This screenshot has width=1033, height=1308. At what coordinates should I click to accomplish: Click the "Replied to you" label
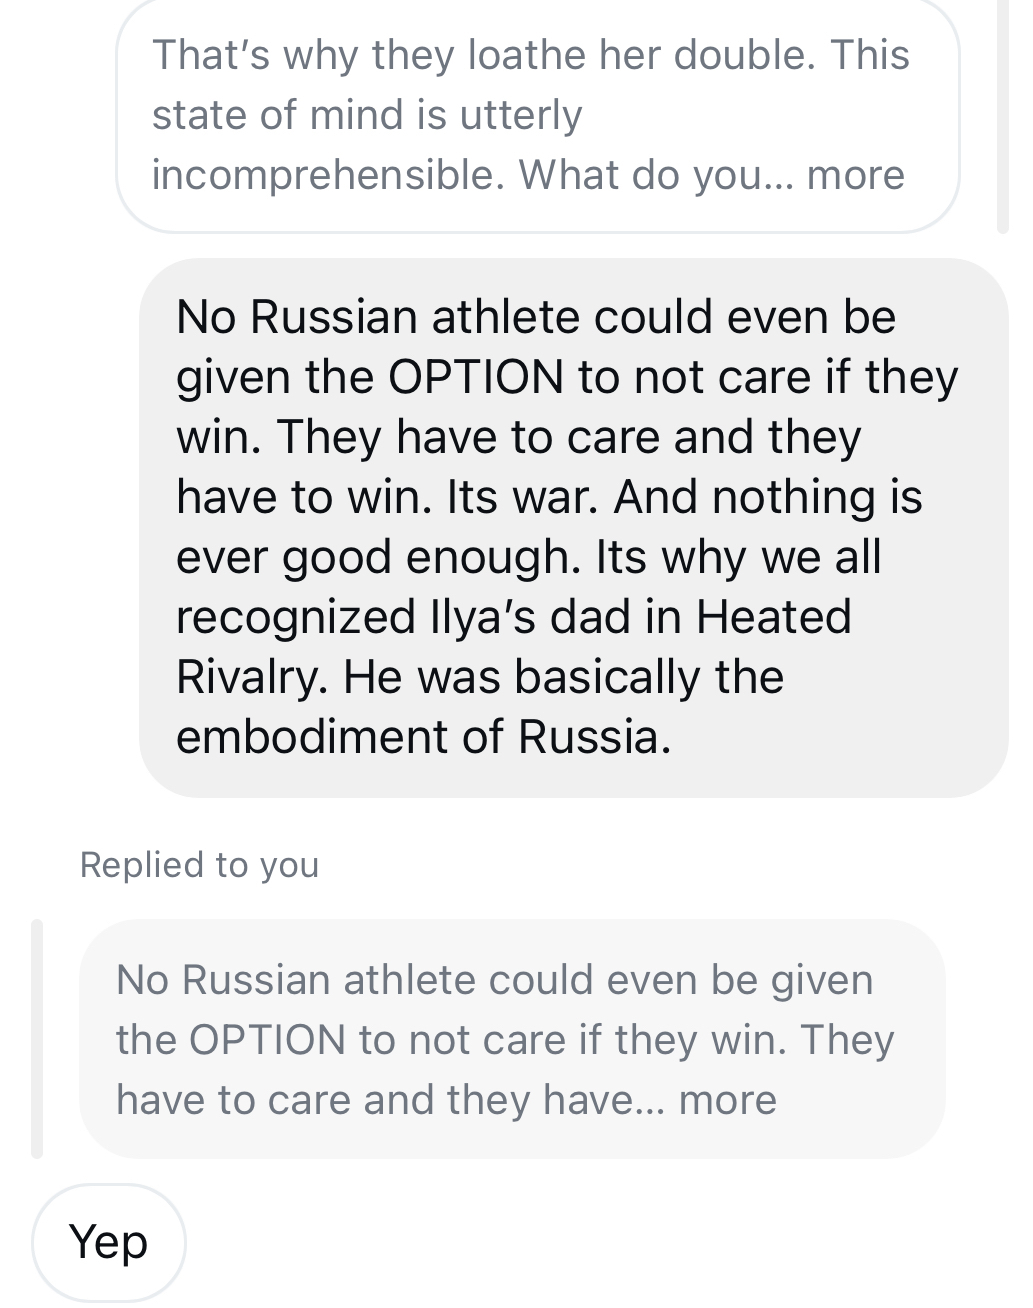point(199,864)
